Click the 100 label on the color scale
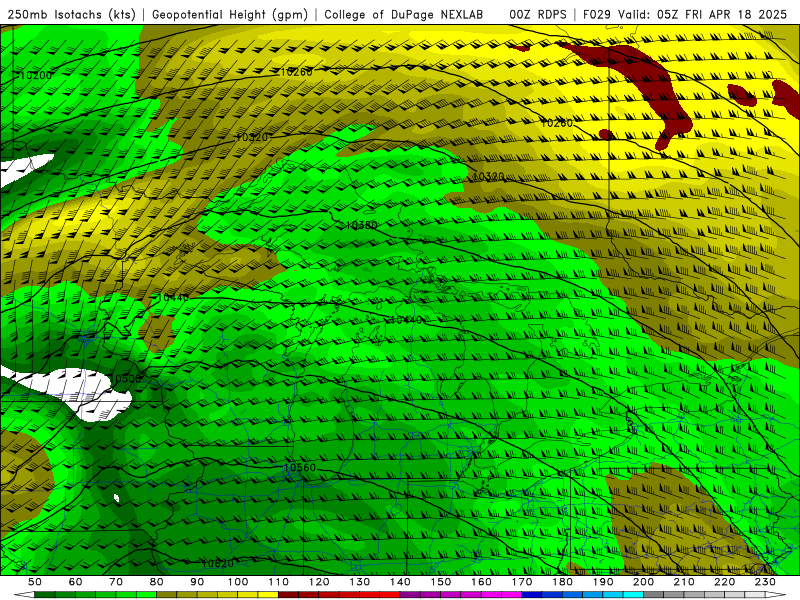This screenshot has width=800, height=600. (238, 582)
